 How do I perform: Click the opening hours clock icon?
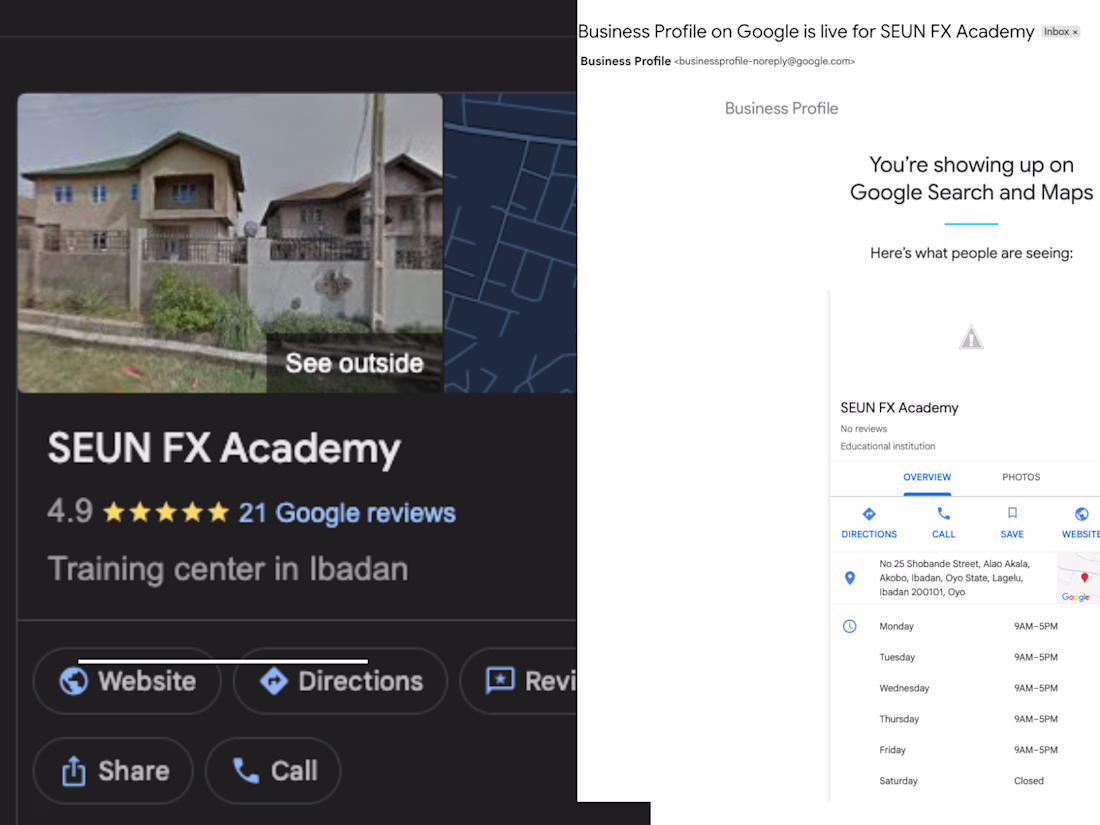(x=850, y=626)
